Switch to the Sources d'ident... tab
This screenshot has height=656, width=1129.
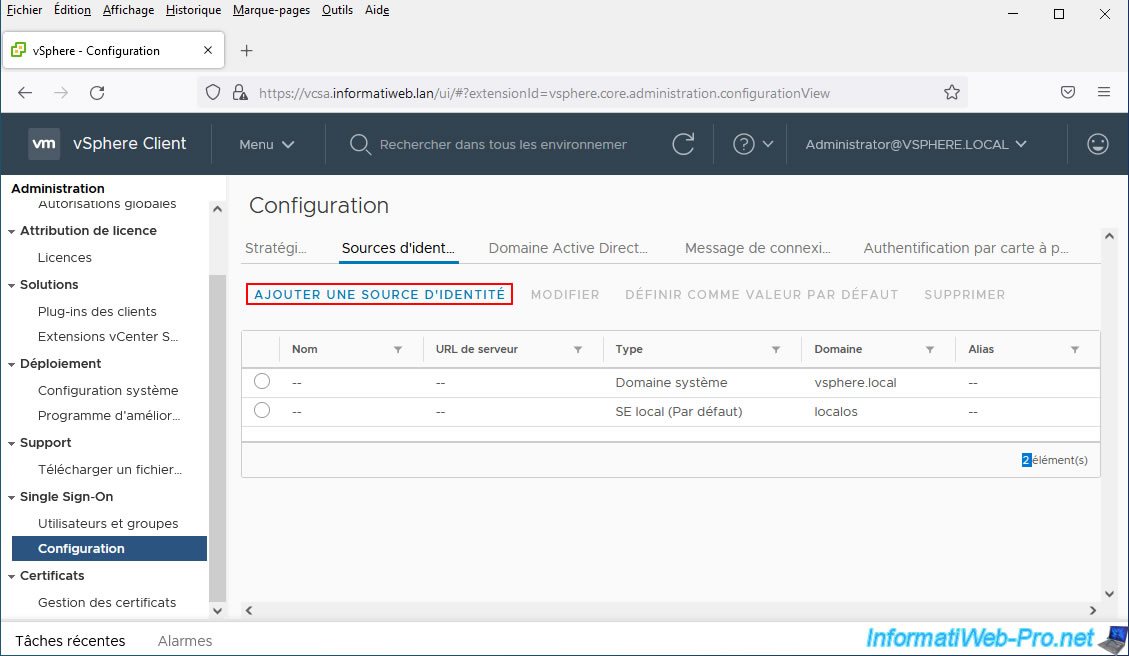pyautogui.click(x=398, y=248)
